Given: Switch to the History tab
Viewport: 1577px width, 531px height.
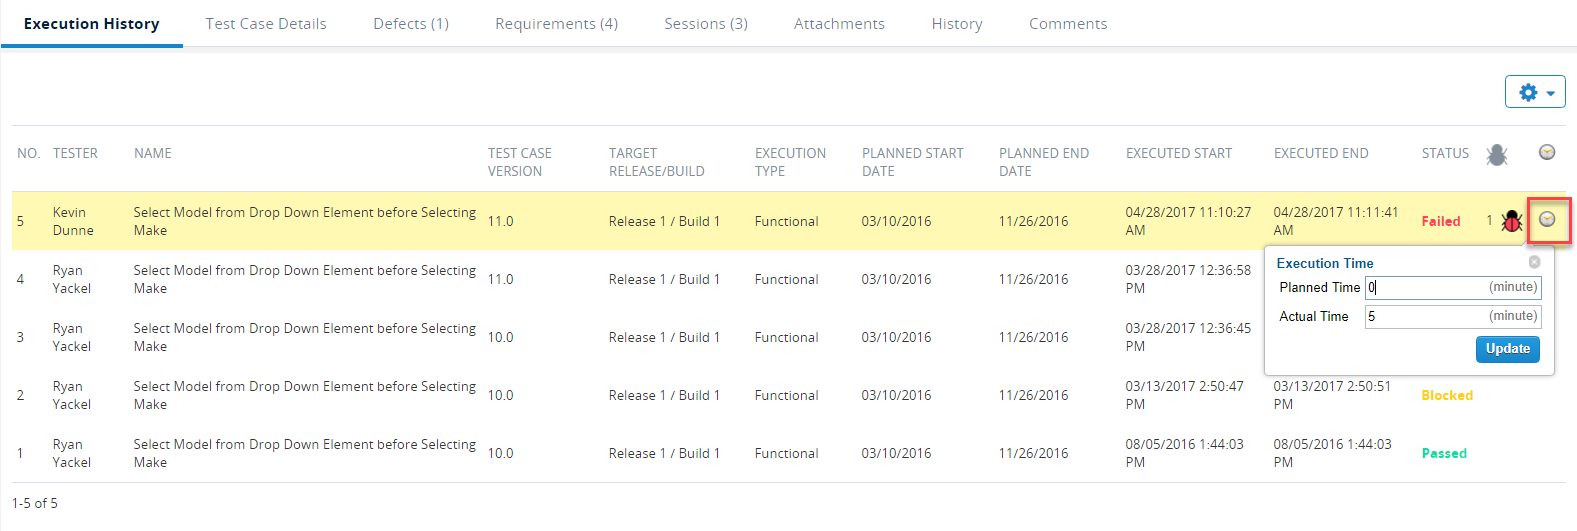Looking at the screenshot, I should (x=957, y=24).
